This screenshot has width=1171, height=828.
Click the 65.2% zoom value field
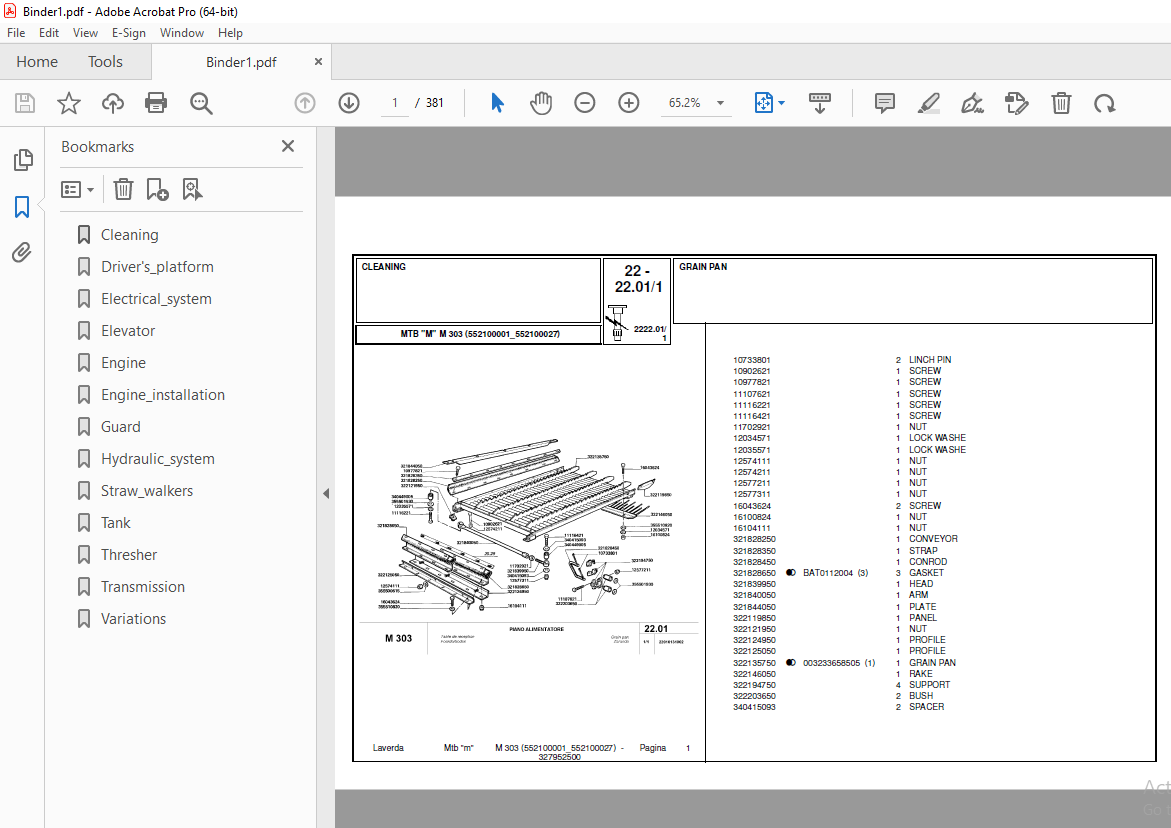point(684,103)
